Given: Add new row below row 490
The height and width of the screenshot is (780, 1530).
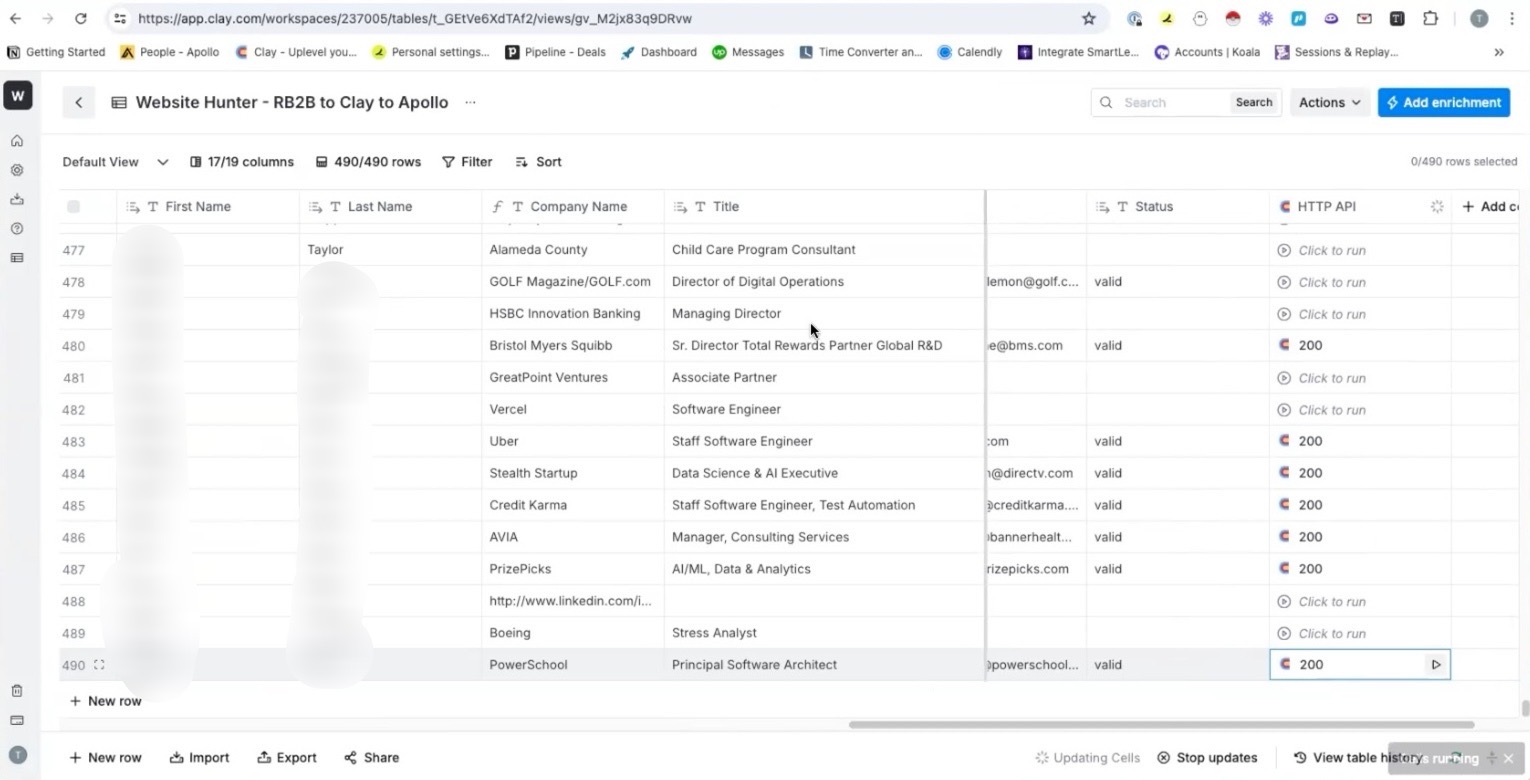Looking at the screenshot, I should tap(105, 701).
